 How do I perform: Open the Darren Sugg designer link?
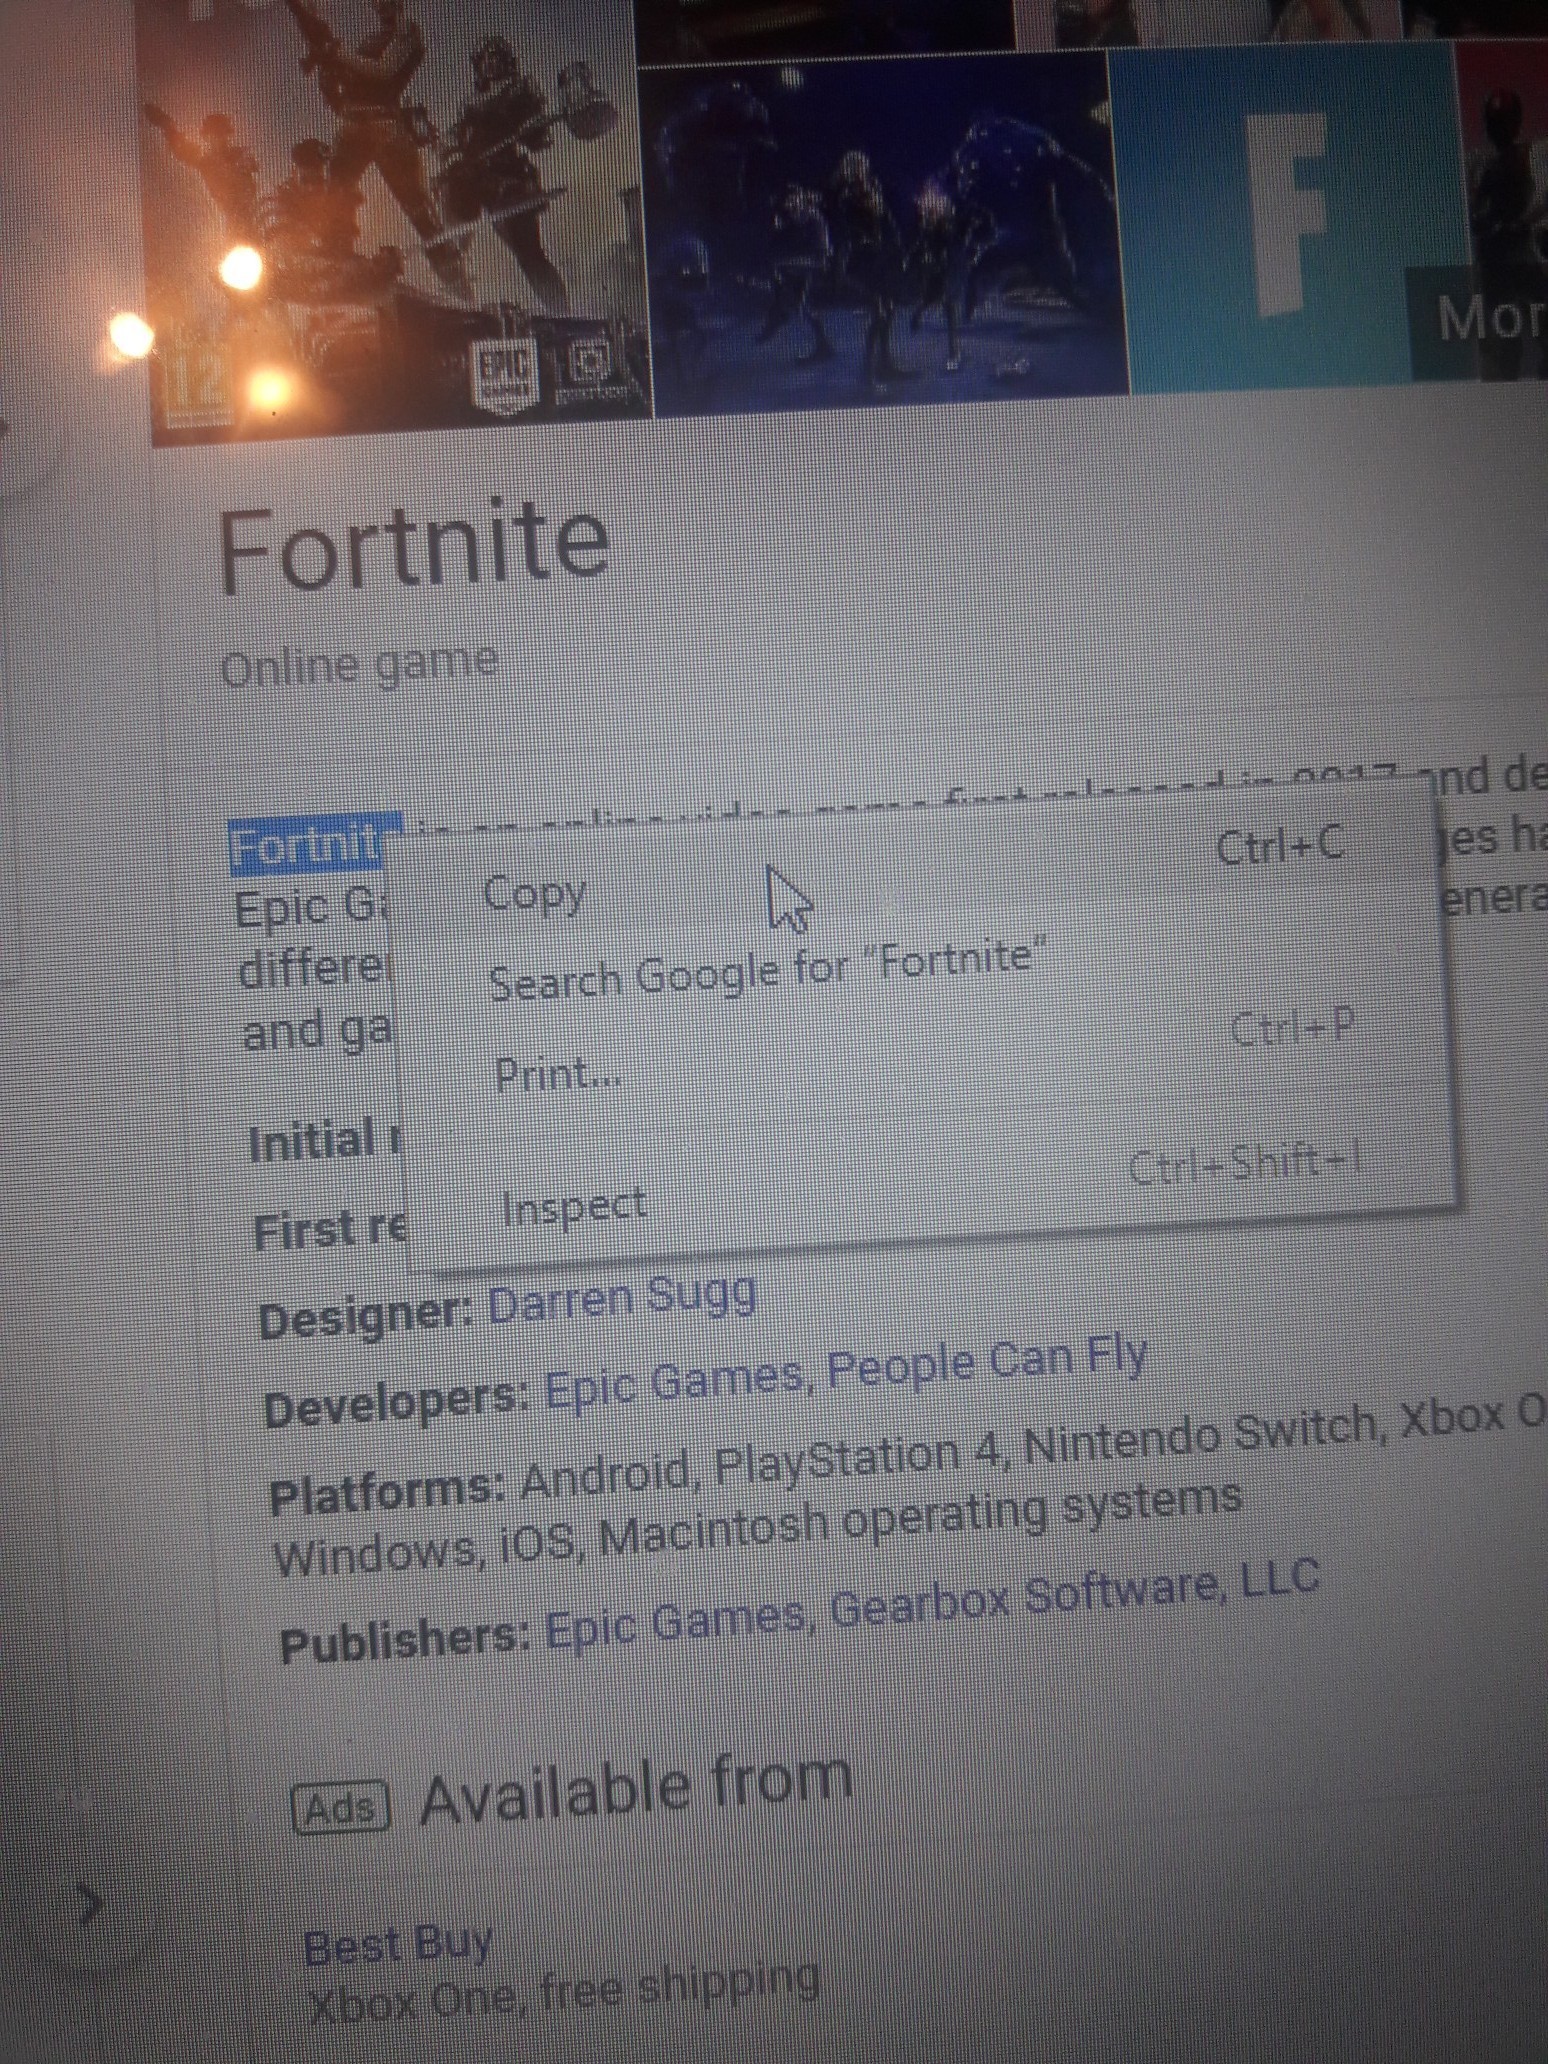[x=622, y=1300]
